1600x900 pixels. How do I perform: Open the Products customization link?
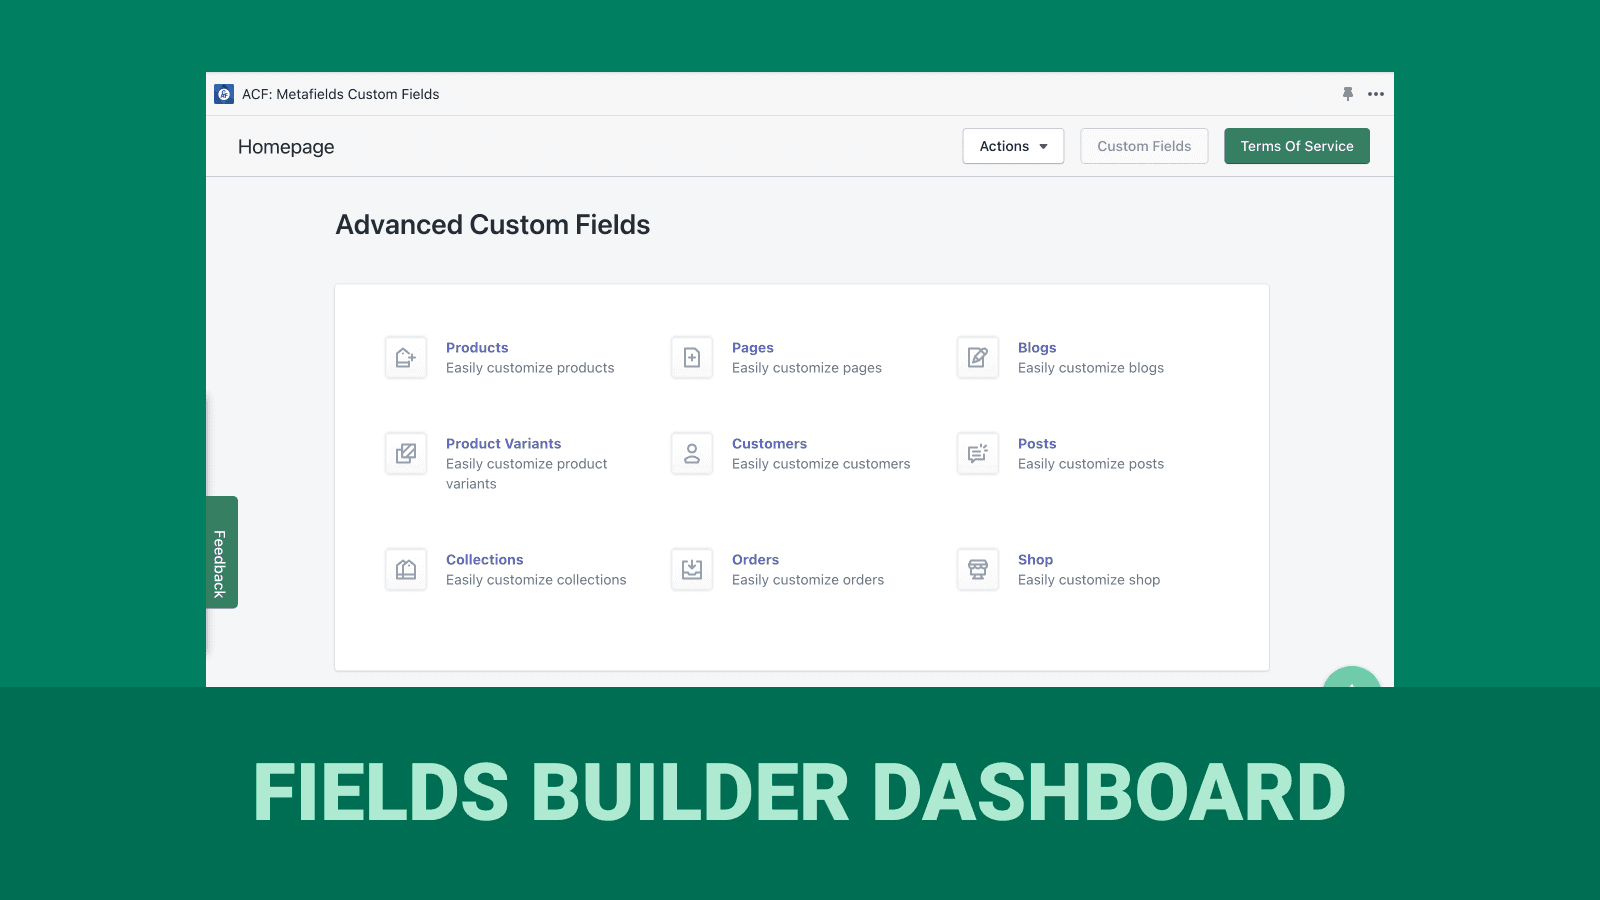pyautogui.click(x=477, y=347)
